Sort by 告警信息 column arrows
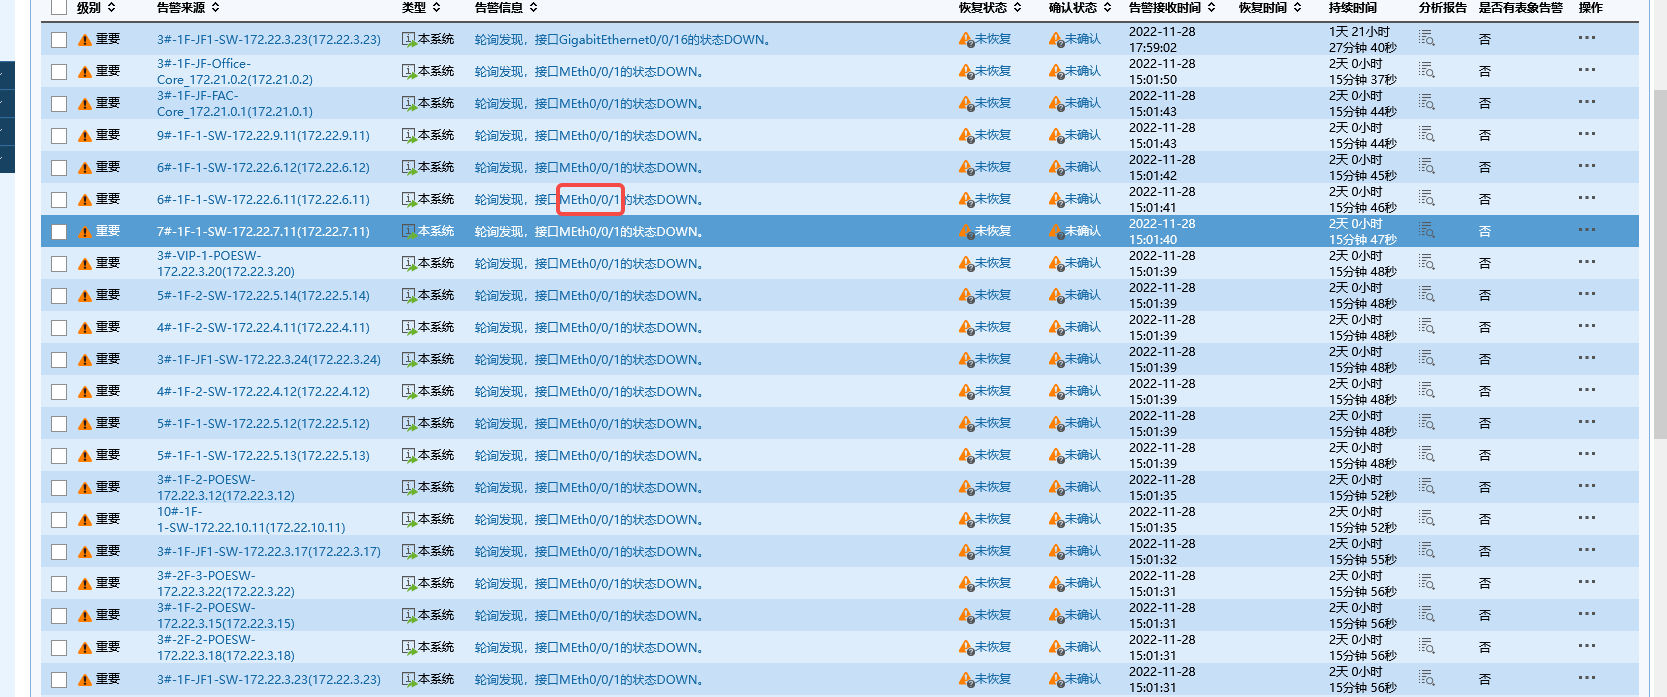This screenshot has height=697, width=1667. pos(533,7)
